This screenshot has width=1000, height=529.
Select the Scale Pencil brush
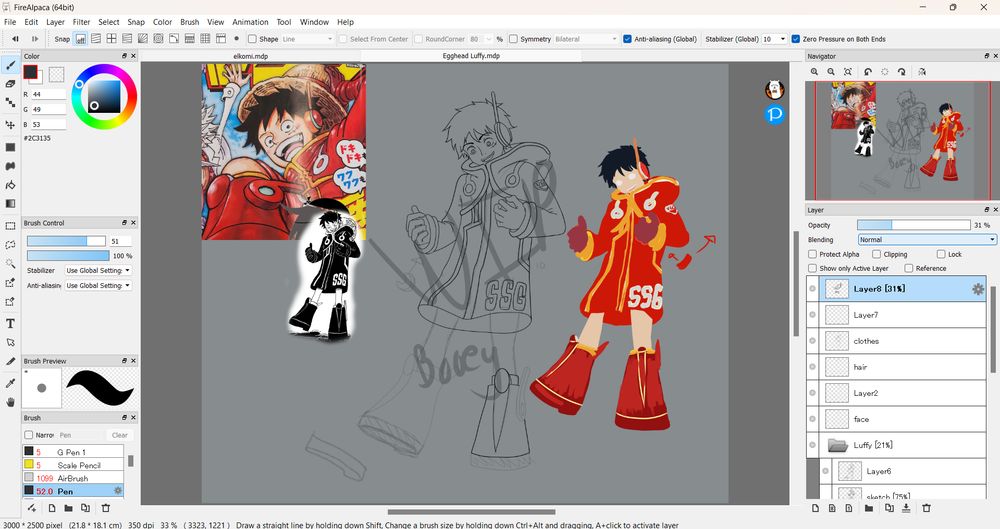(73, 465)
